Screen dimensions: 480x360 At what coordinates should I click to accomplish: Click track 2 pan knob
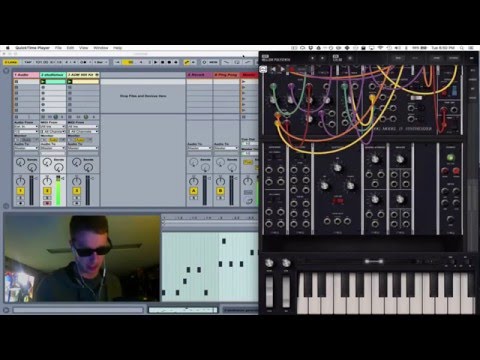coord(47,182)
